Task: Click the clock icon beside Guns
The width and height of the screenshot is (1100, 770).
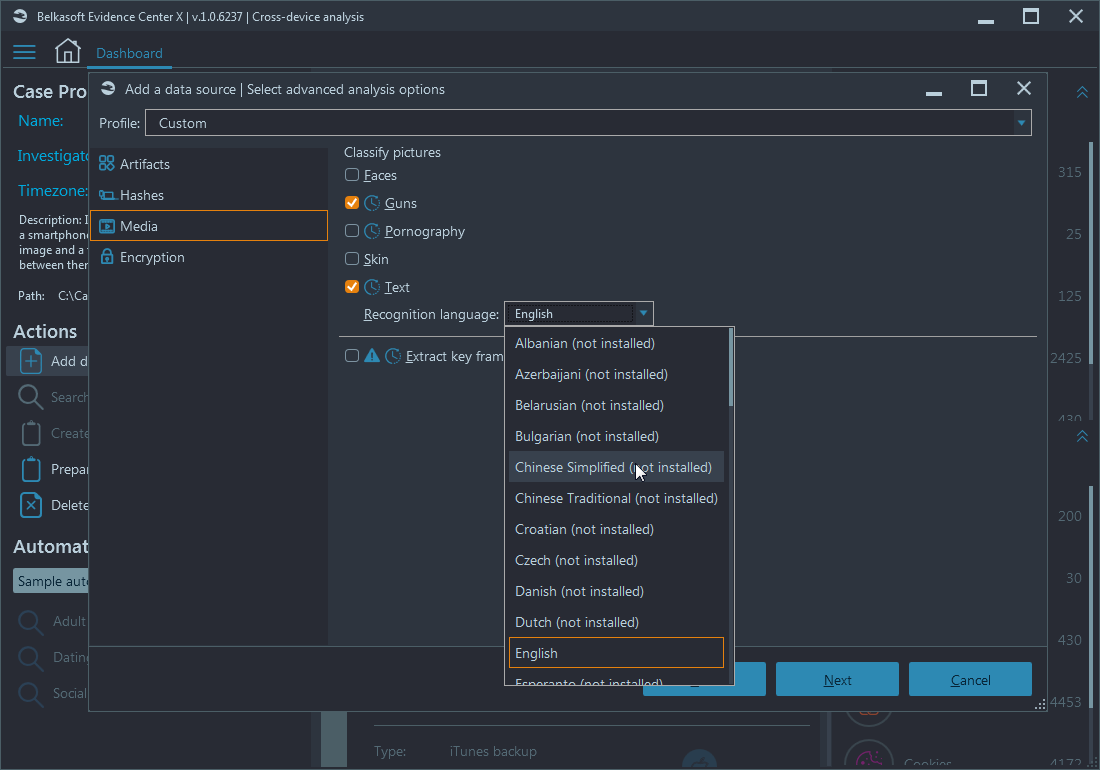Action: coord(372,203)
